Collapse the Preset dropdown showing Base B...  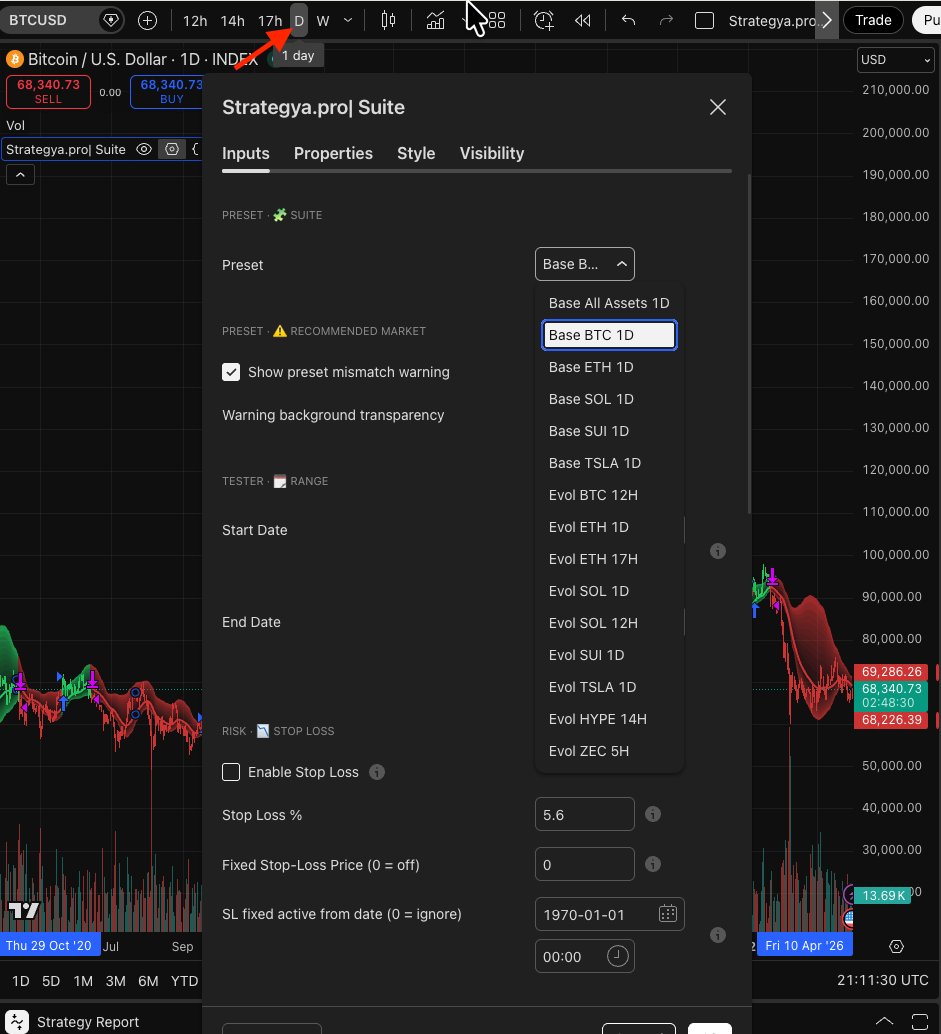tap(584, 264)
